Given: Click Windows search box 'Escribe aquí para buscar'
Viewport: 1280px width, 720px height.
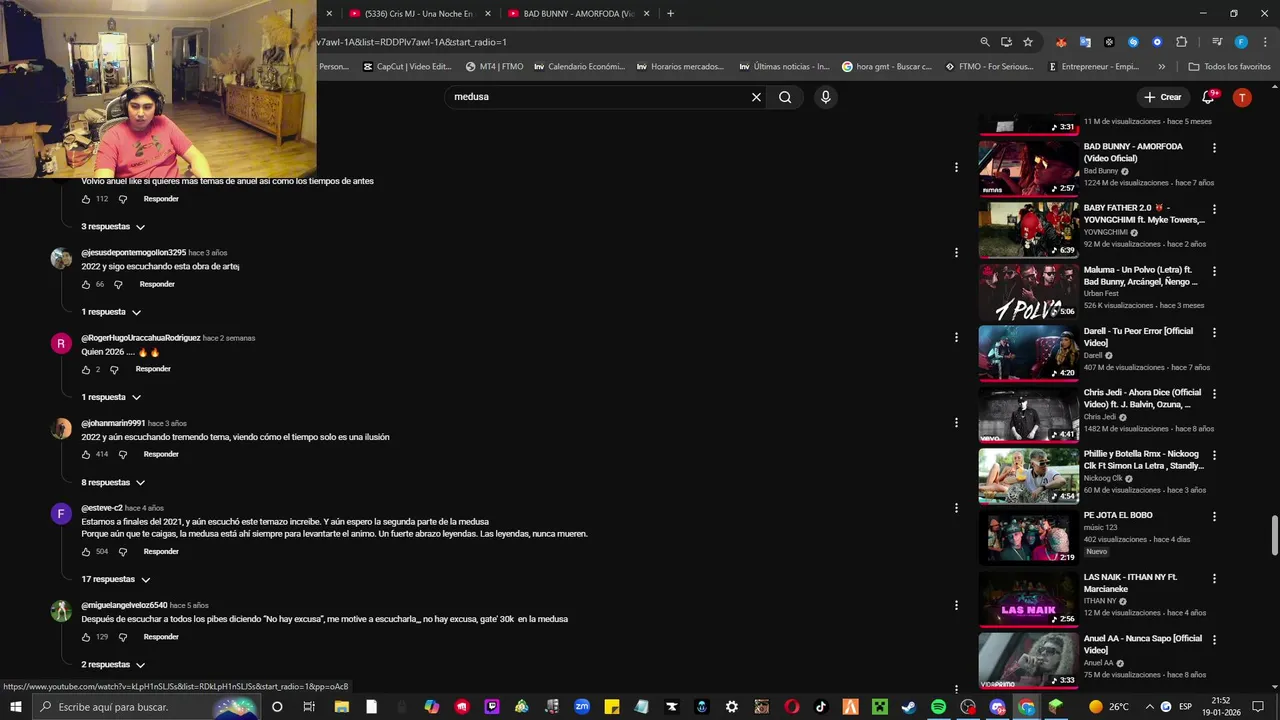Looking at the screenshot, I should click(148, 707).
